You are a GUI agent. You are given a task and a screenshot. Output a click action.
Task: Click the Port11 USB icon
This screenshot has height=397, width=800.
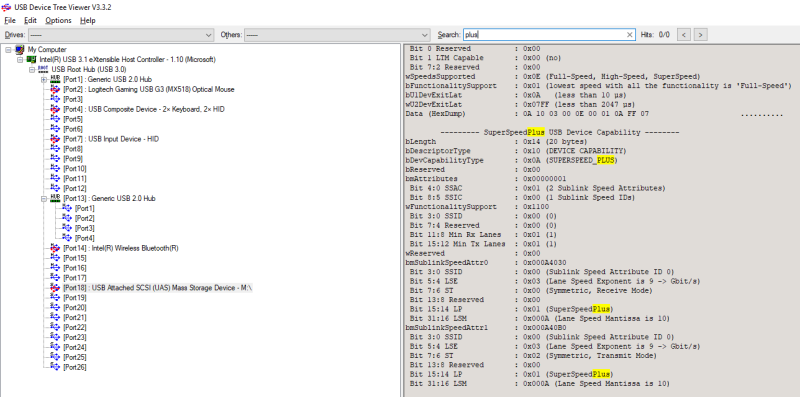click(x=55, y=178)
